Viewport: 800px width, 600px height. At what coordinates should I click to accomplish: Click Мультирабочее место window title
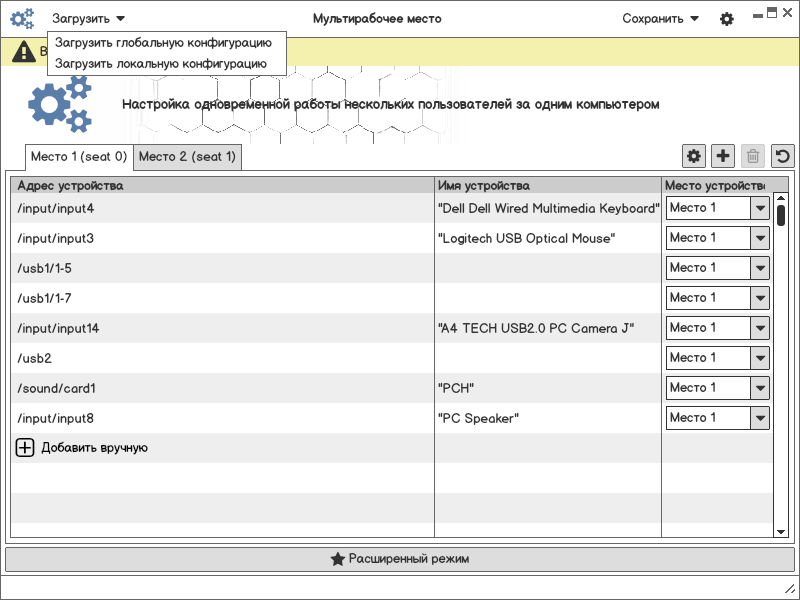pyautogui.click(x=377, y=19)
